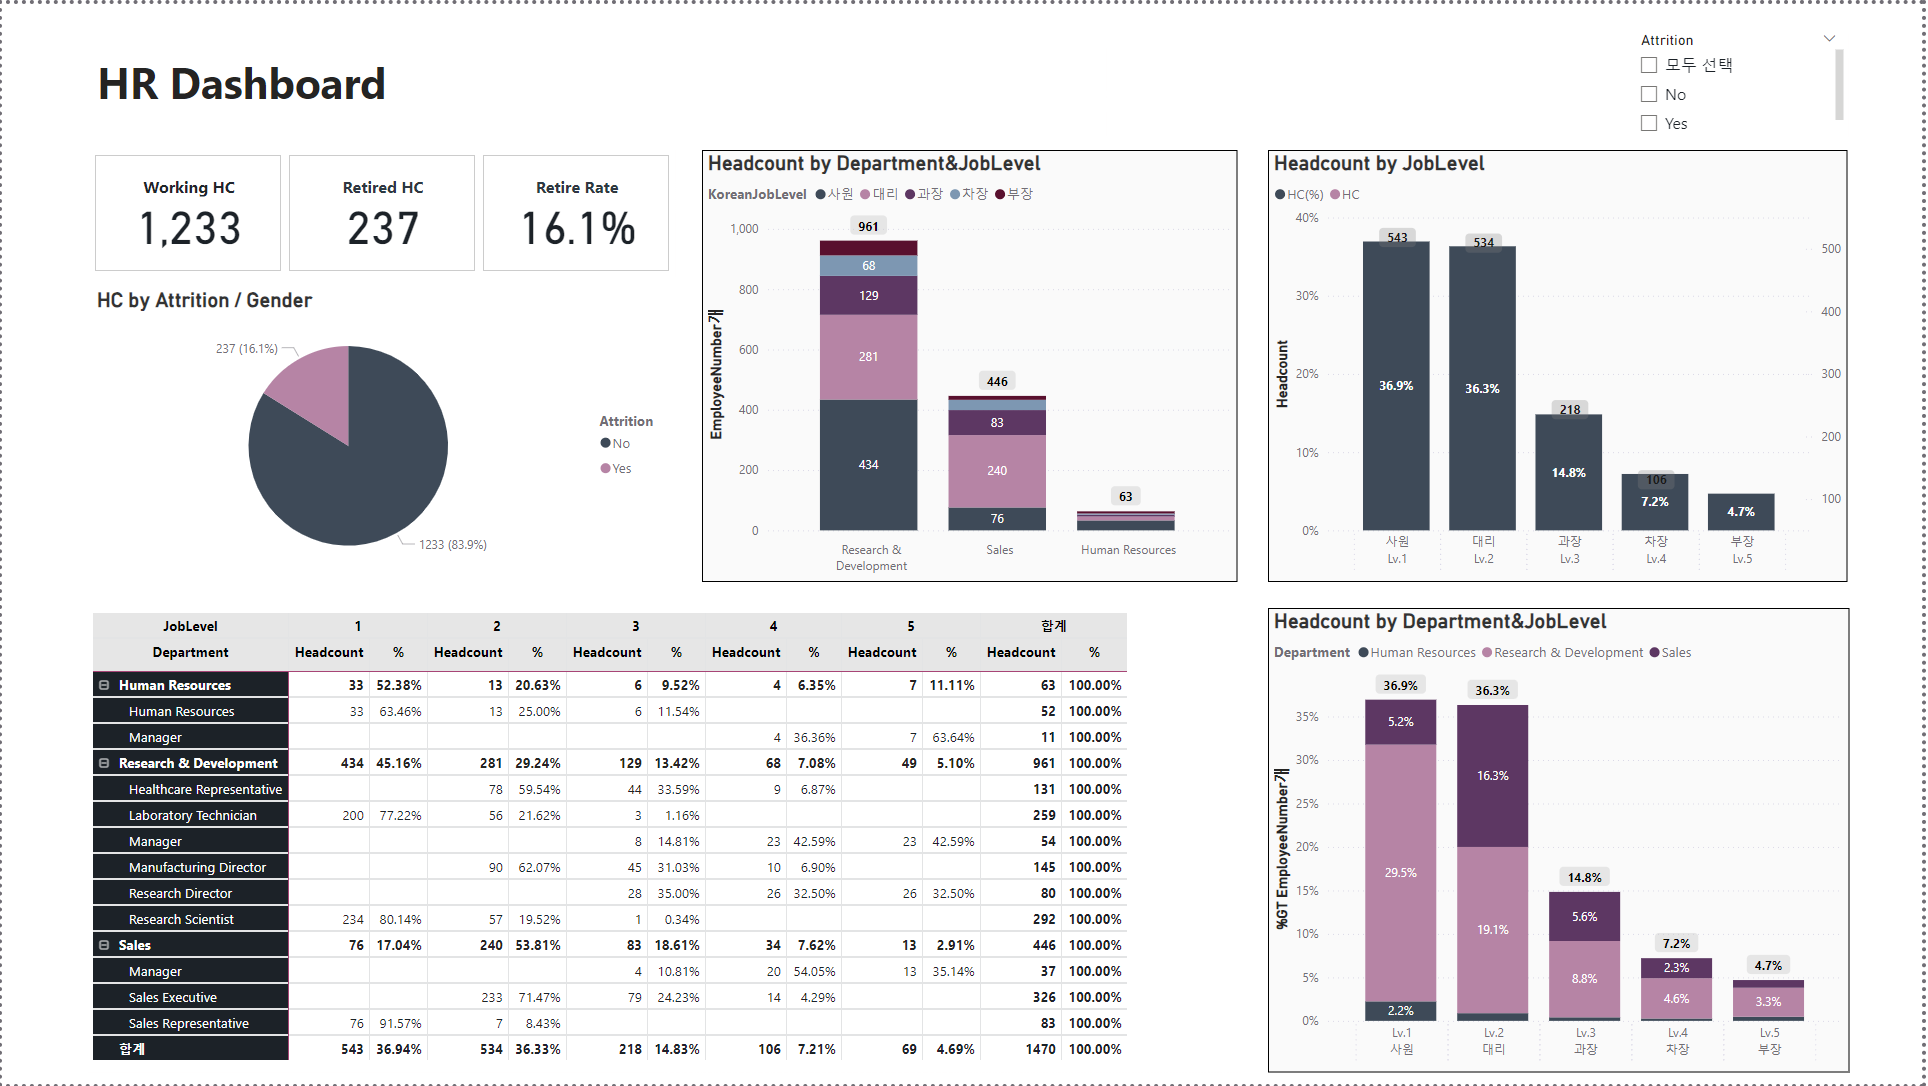Click the Attrition slicer scrollbar

point(1839,85)
